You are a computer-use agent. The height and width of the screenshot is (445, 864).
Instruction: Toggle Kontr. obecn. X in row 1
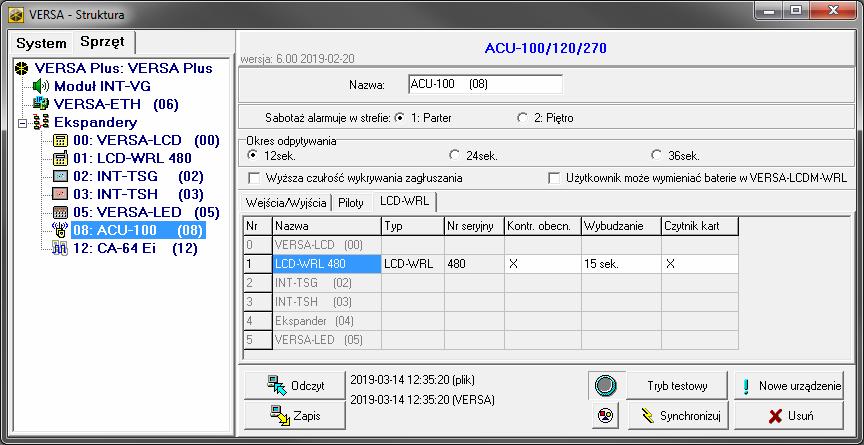coord(543,264)
